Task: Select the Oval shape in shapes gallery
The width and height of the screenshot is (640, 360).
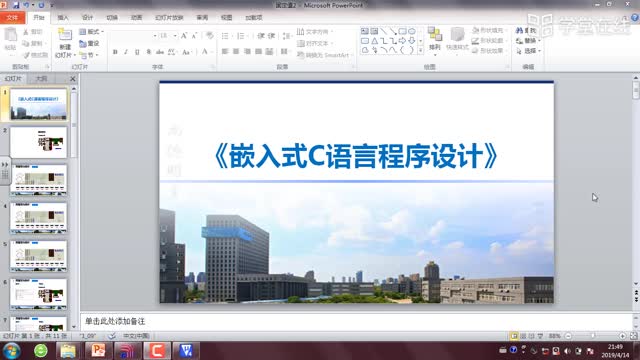Action: click(412, 31)
